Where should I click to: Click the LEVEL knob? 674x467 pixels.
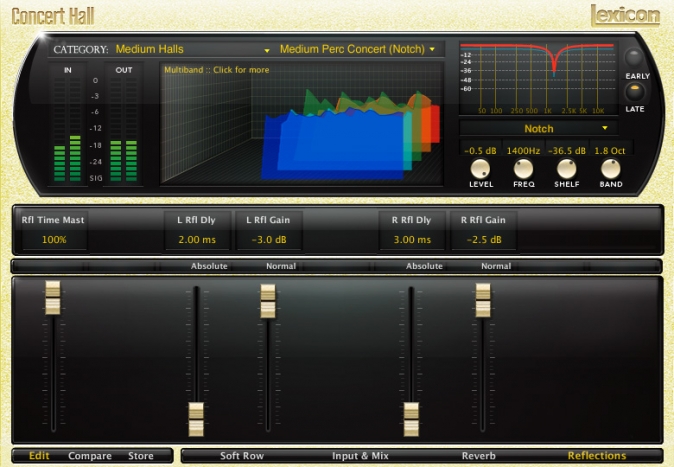click(480, 169)
